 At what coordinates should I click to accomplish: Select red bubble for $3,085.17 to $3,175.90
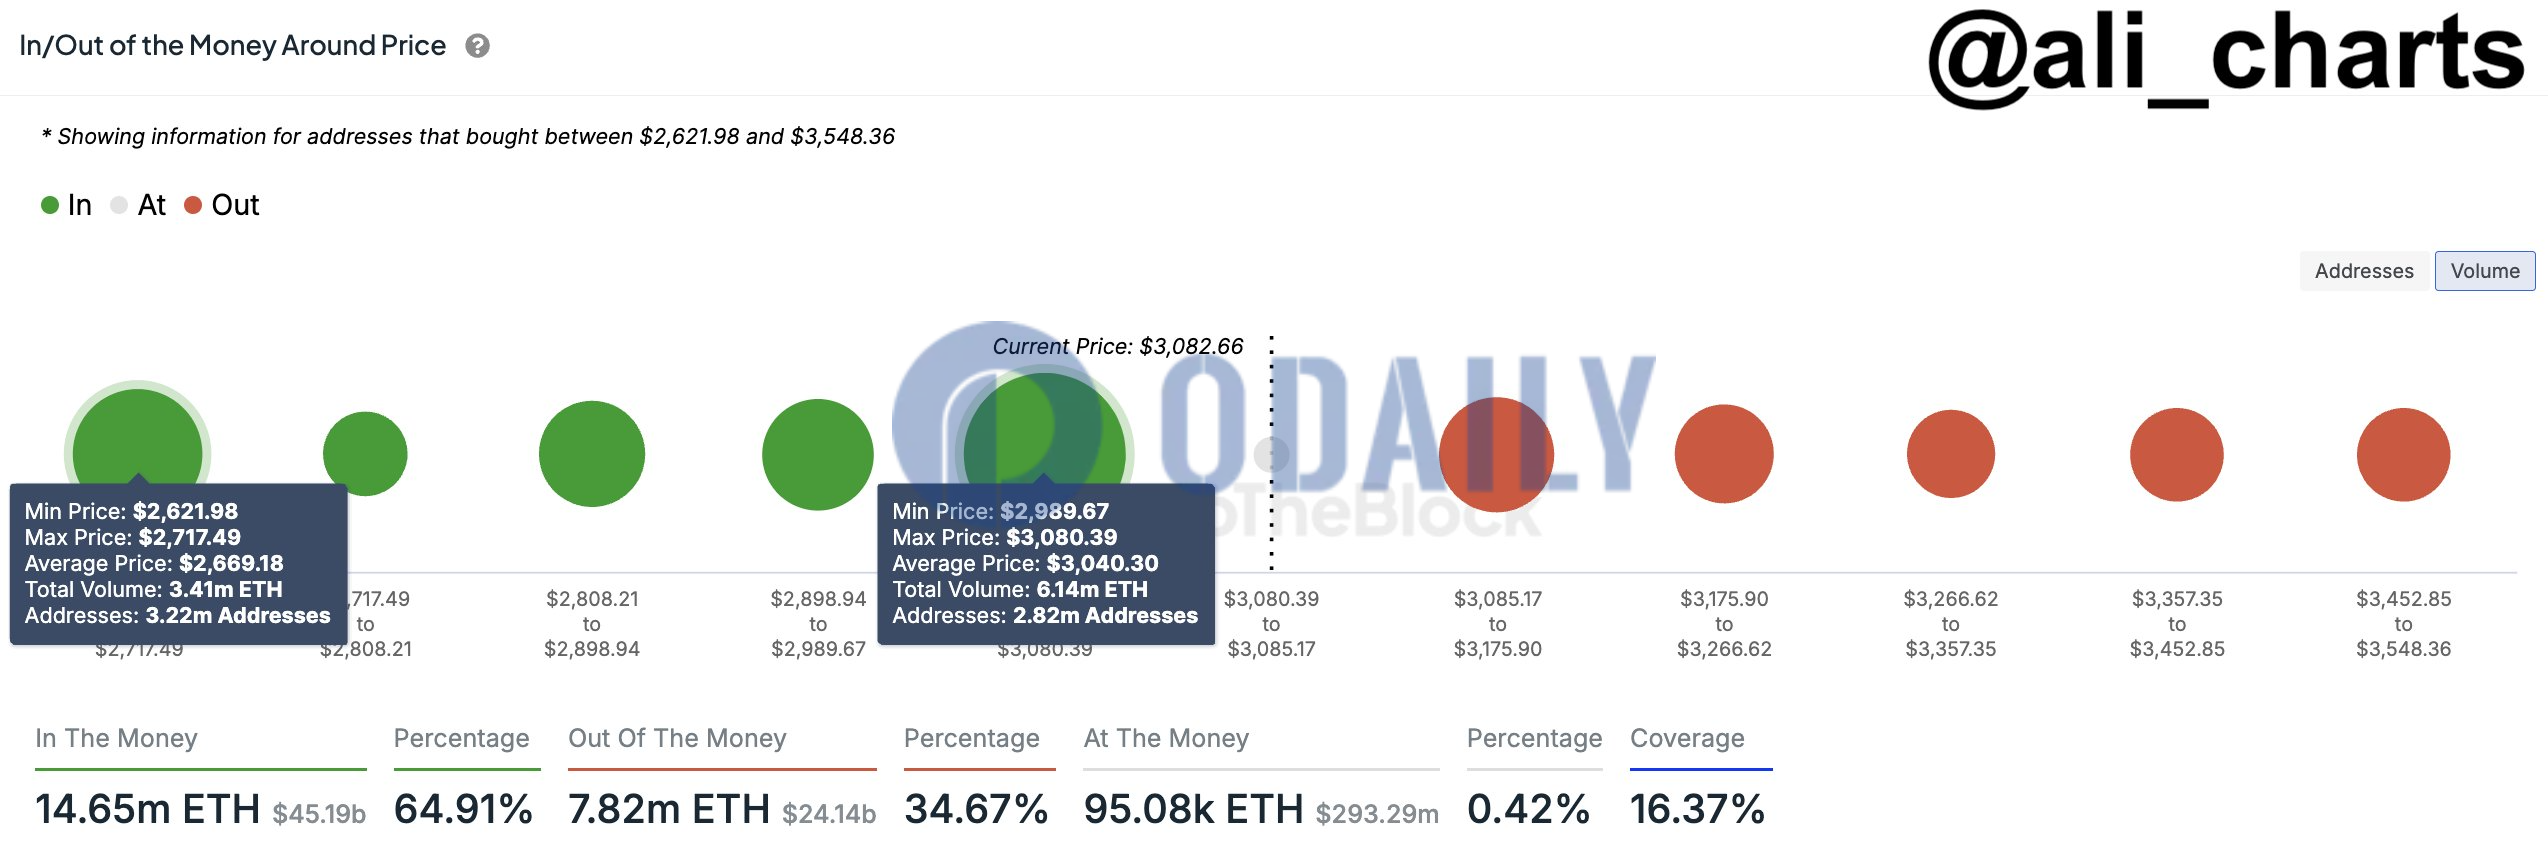(1497, 454)
